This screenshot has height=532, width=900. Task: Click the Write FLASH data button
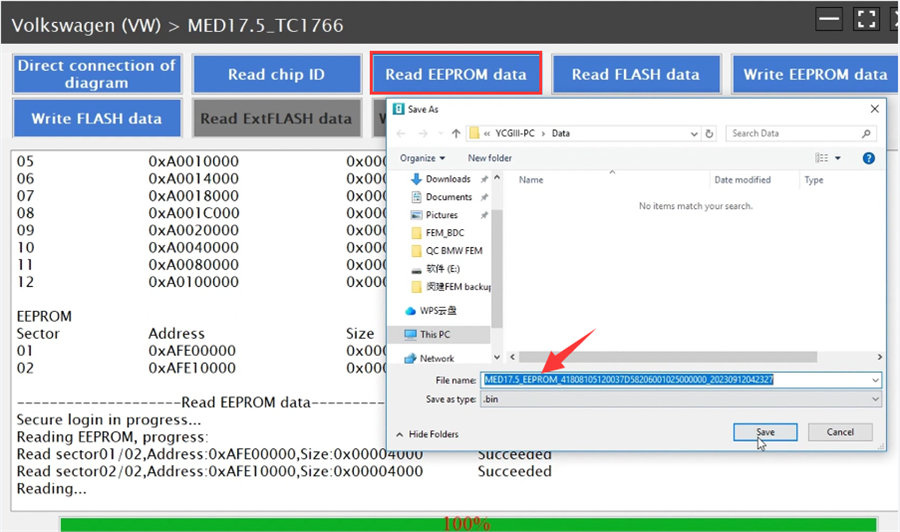(96, 118)
